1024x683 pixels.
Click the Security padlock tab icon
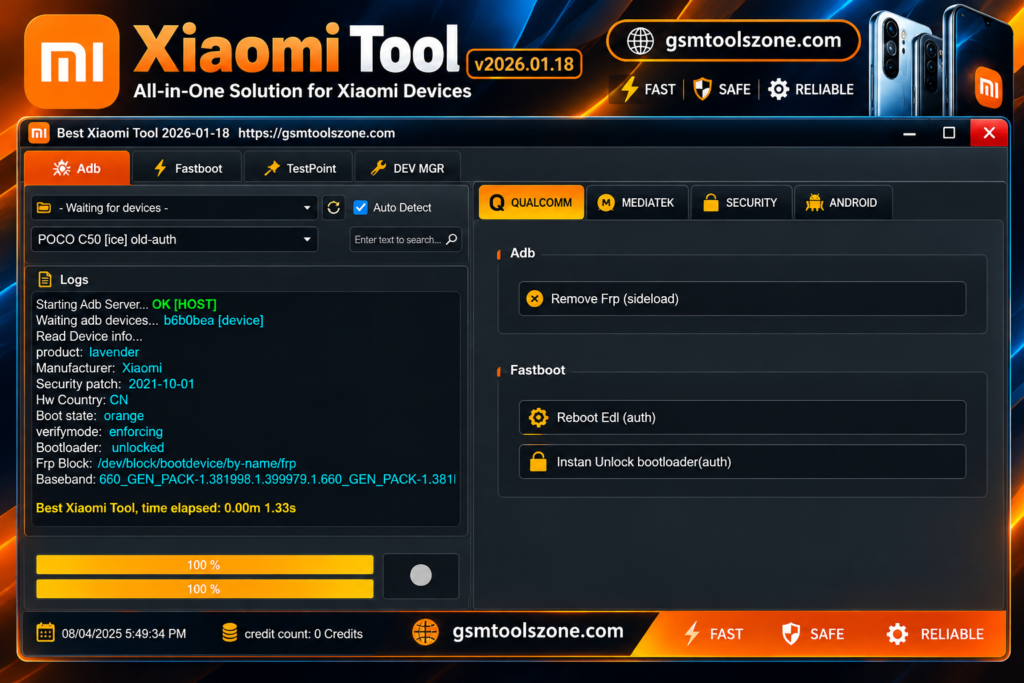coord(711,202)
